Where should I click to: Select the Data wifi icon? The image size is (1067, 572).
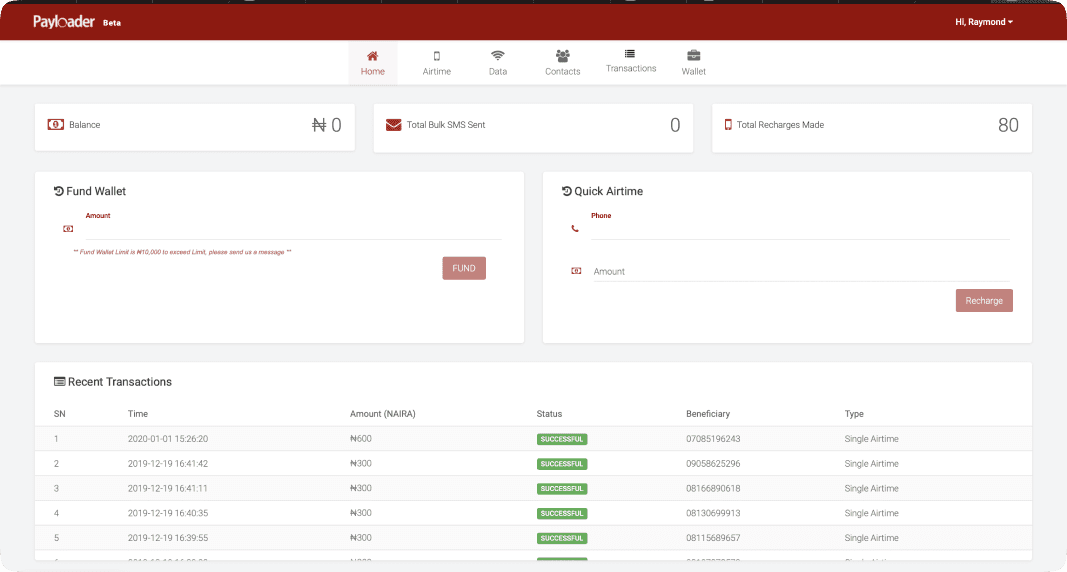click(498, 56)
